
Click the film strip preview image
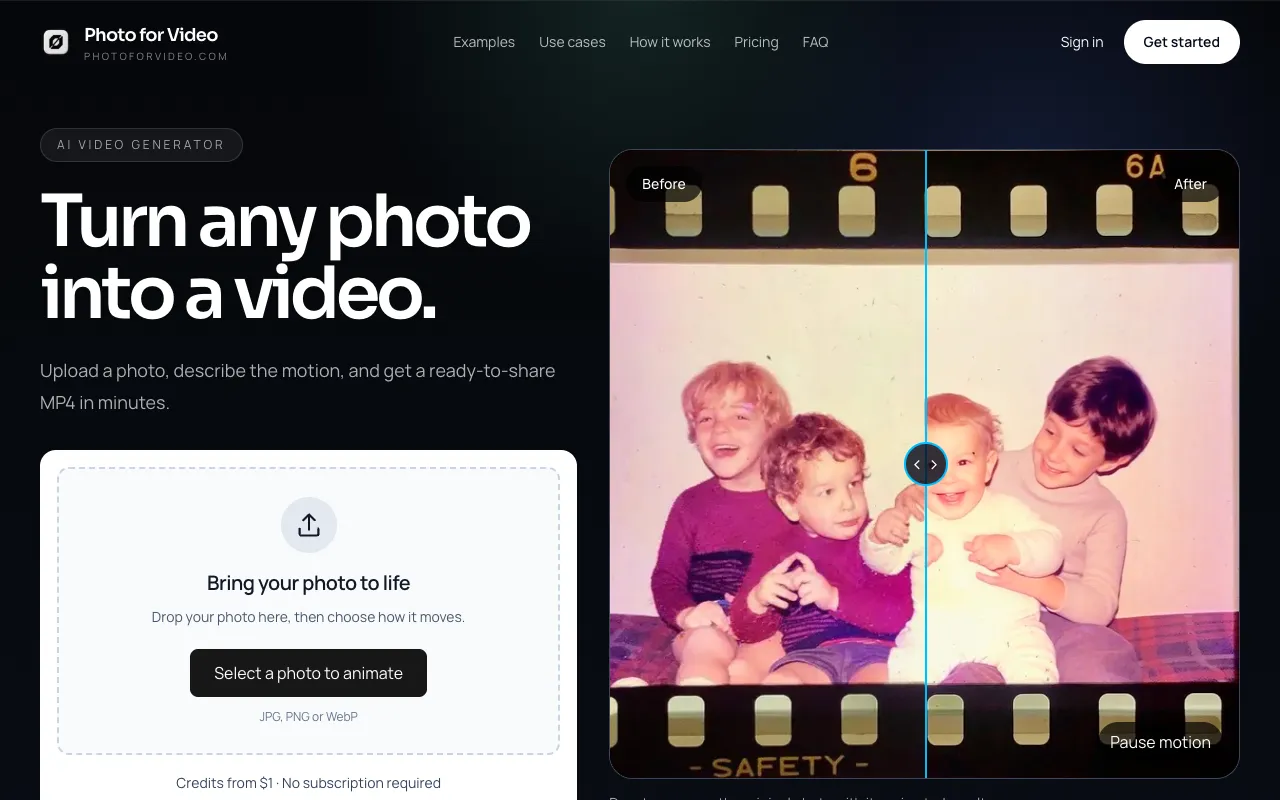924,464
